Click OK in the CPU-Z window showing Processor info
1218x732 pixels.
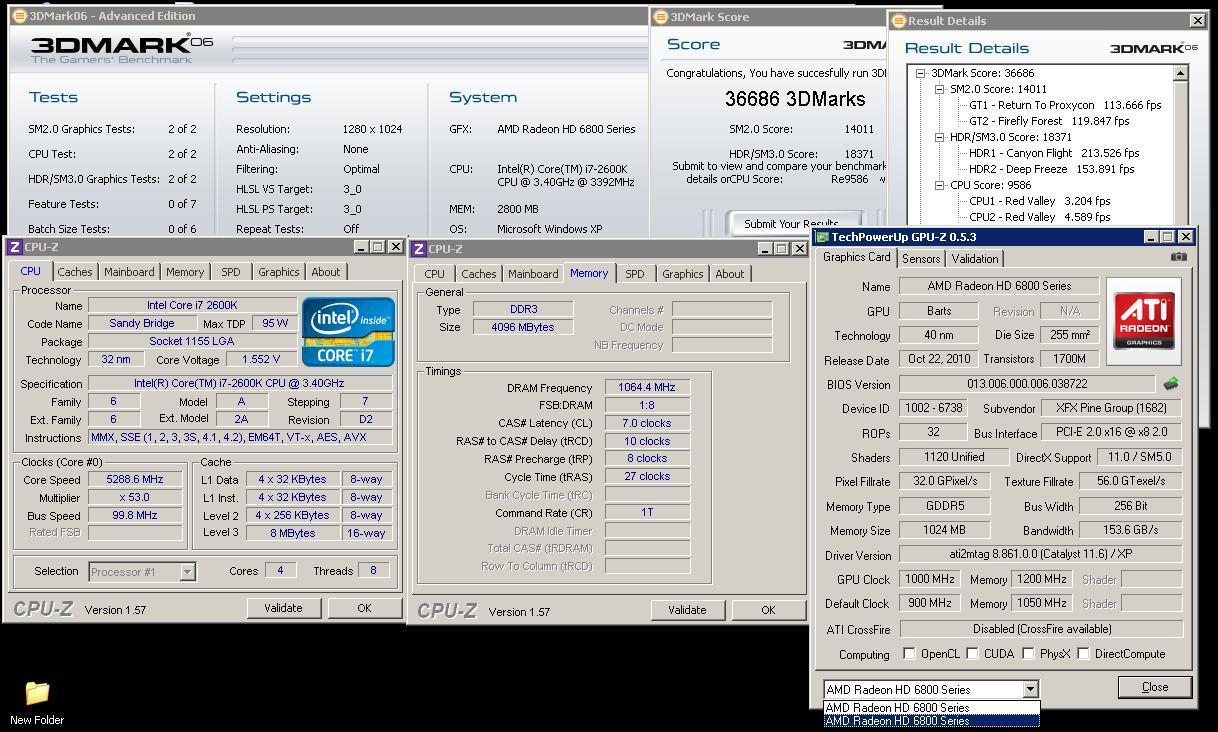pyautogui.click(x=364, y=608)
